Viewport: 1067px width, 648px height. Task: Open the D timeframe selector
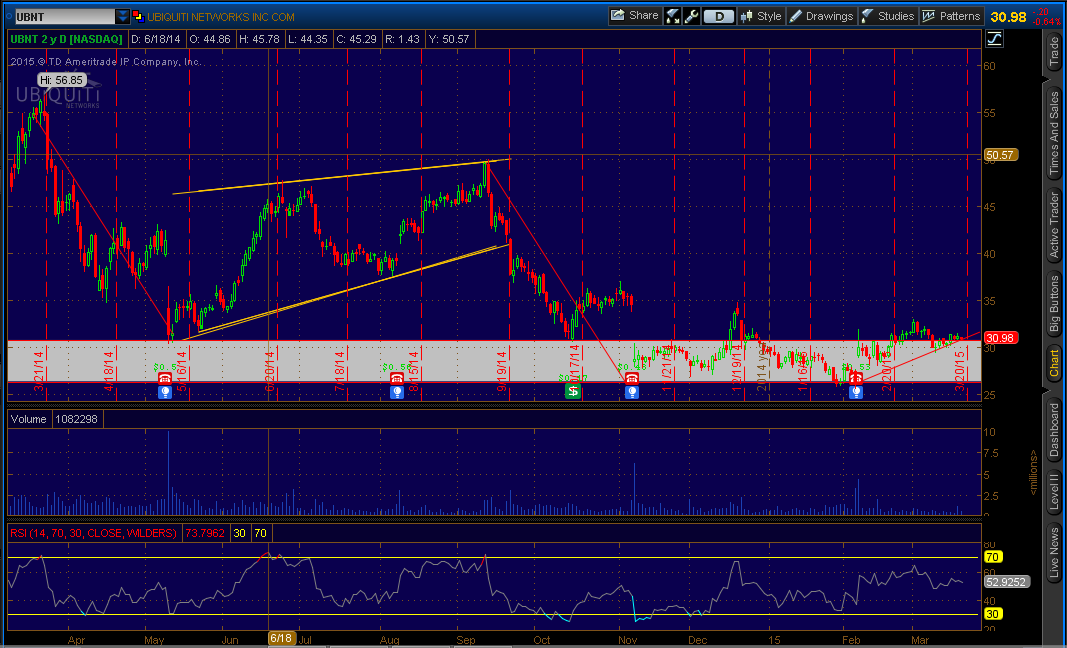coord(719,16)
